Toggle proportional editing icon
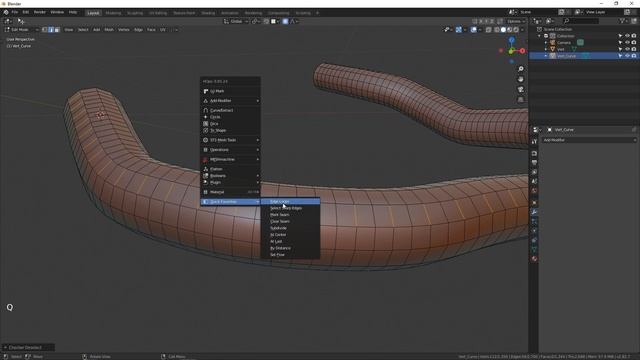 285,21
